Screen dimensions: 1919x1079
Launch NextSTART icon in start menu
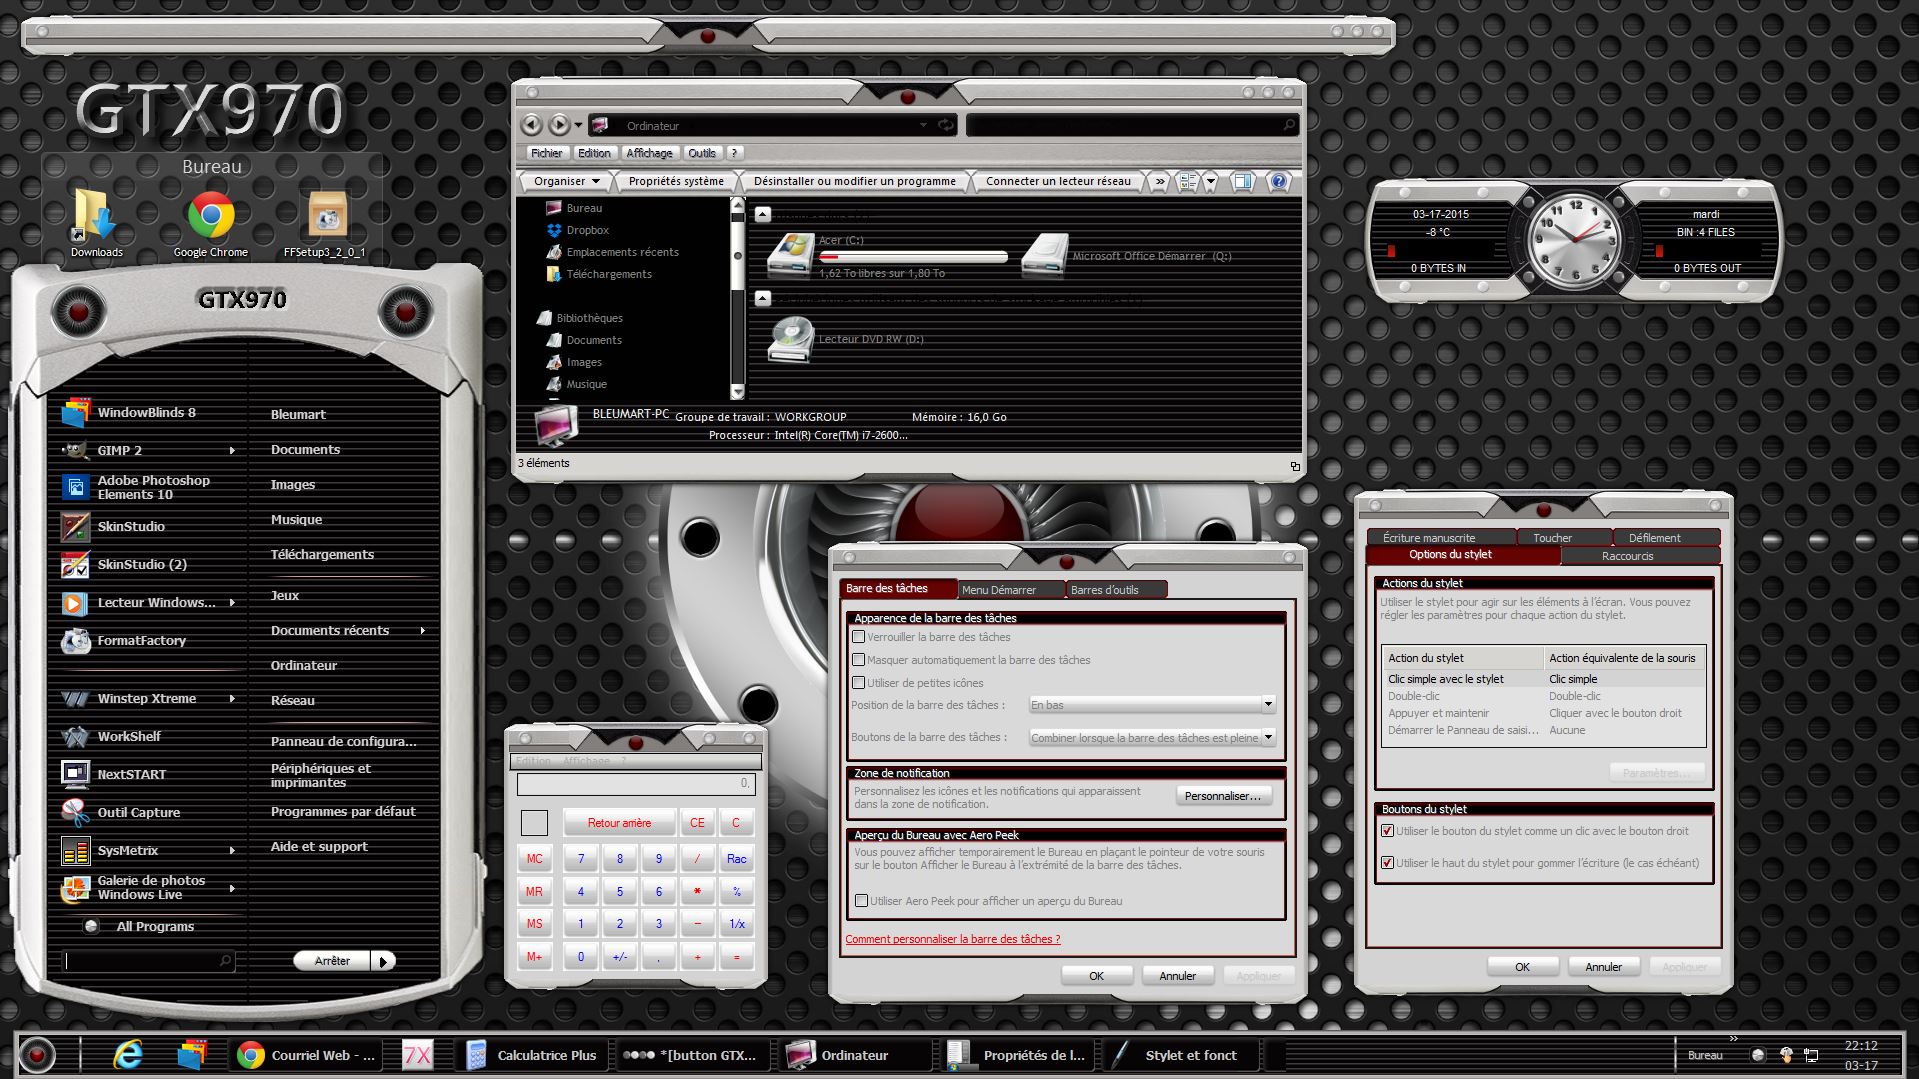pos(76,774)
